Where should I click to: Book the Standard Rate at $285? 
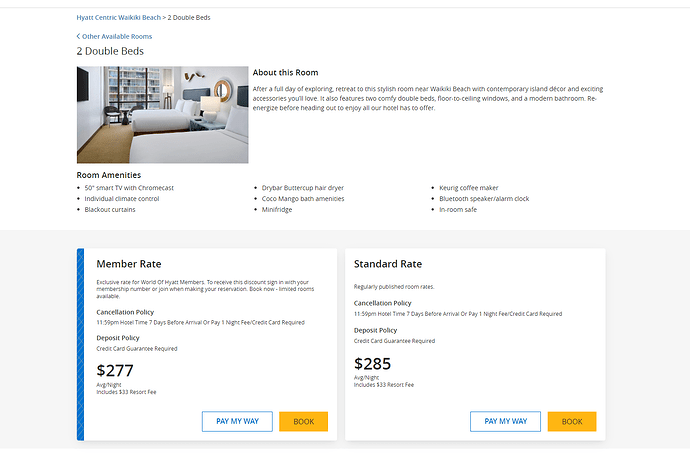pos(572,422)
